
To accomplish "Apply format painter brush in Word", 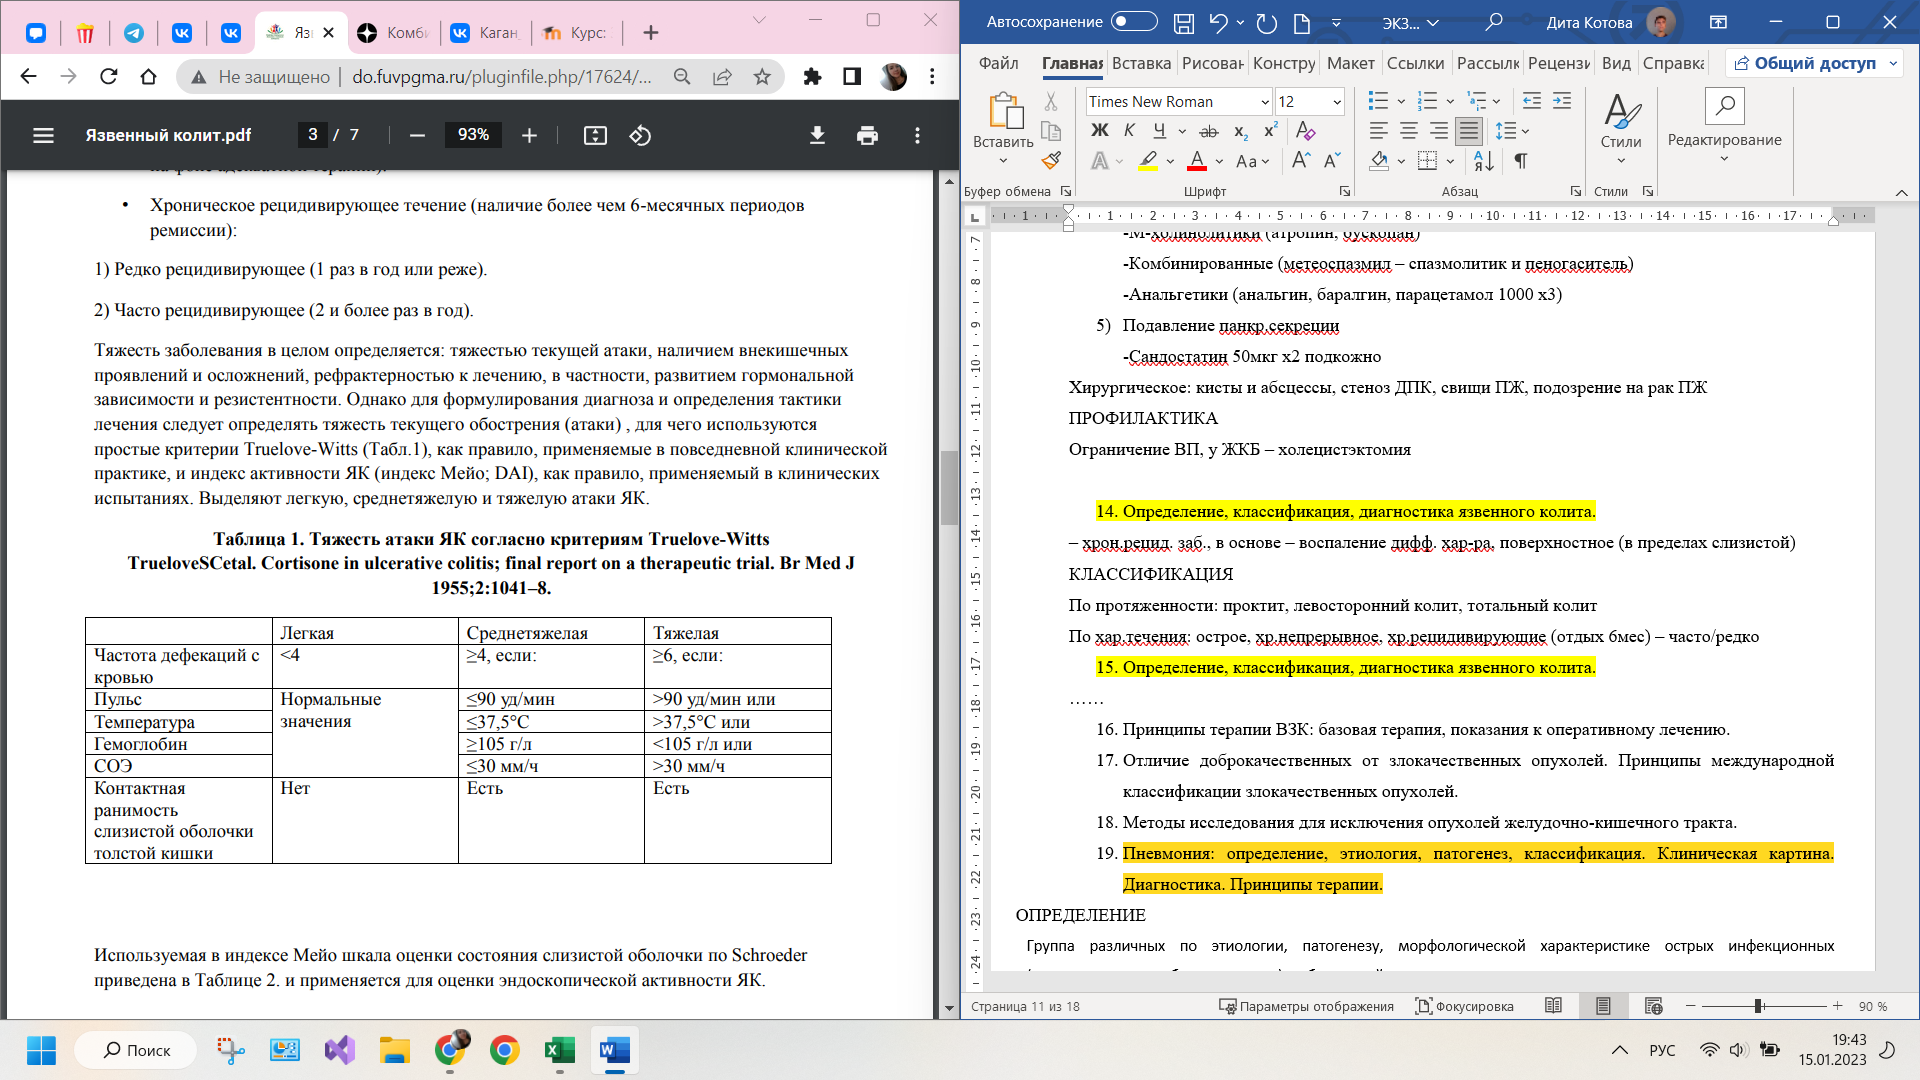I will pos(1051,160).
